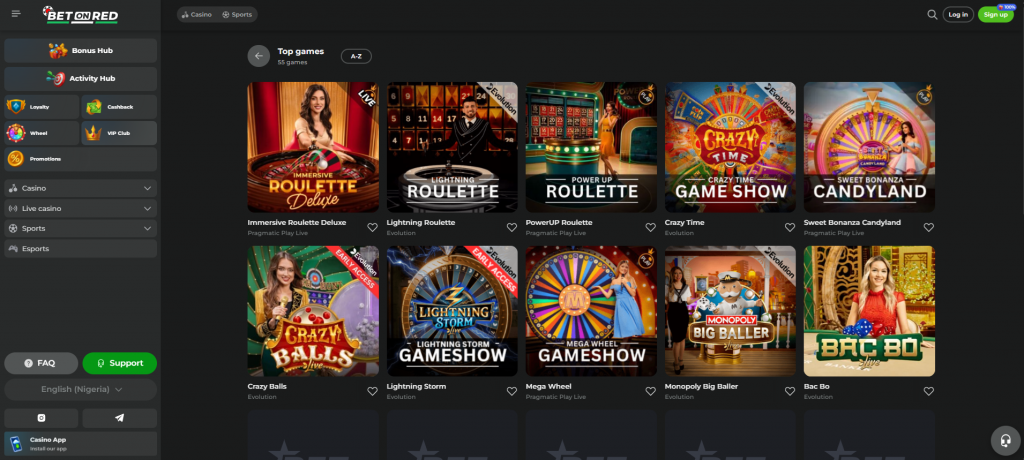Image resolution: width=1024 pixels, height=460 pixels.
Task: Open Monopoly Big Baller thumbnail
Action: click(x=730, y=311)
